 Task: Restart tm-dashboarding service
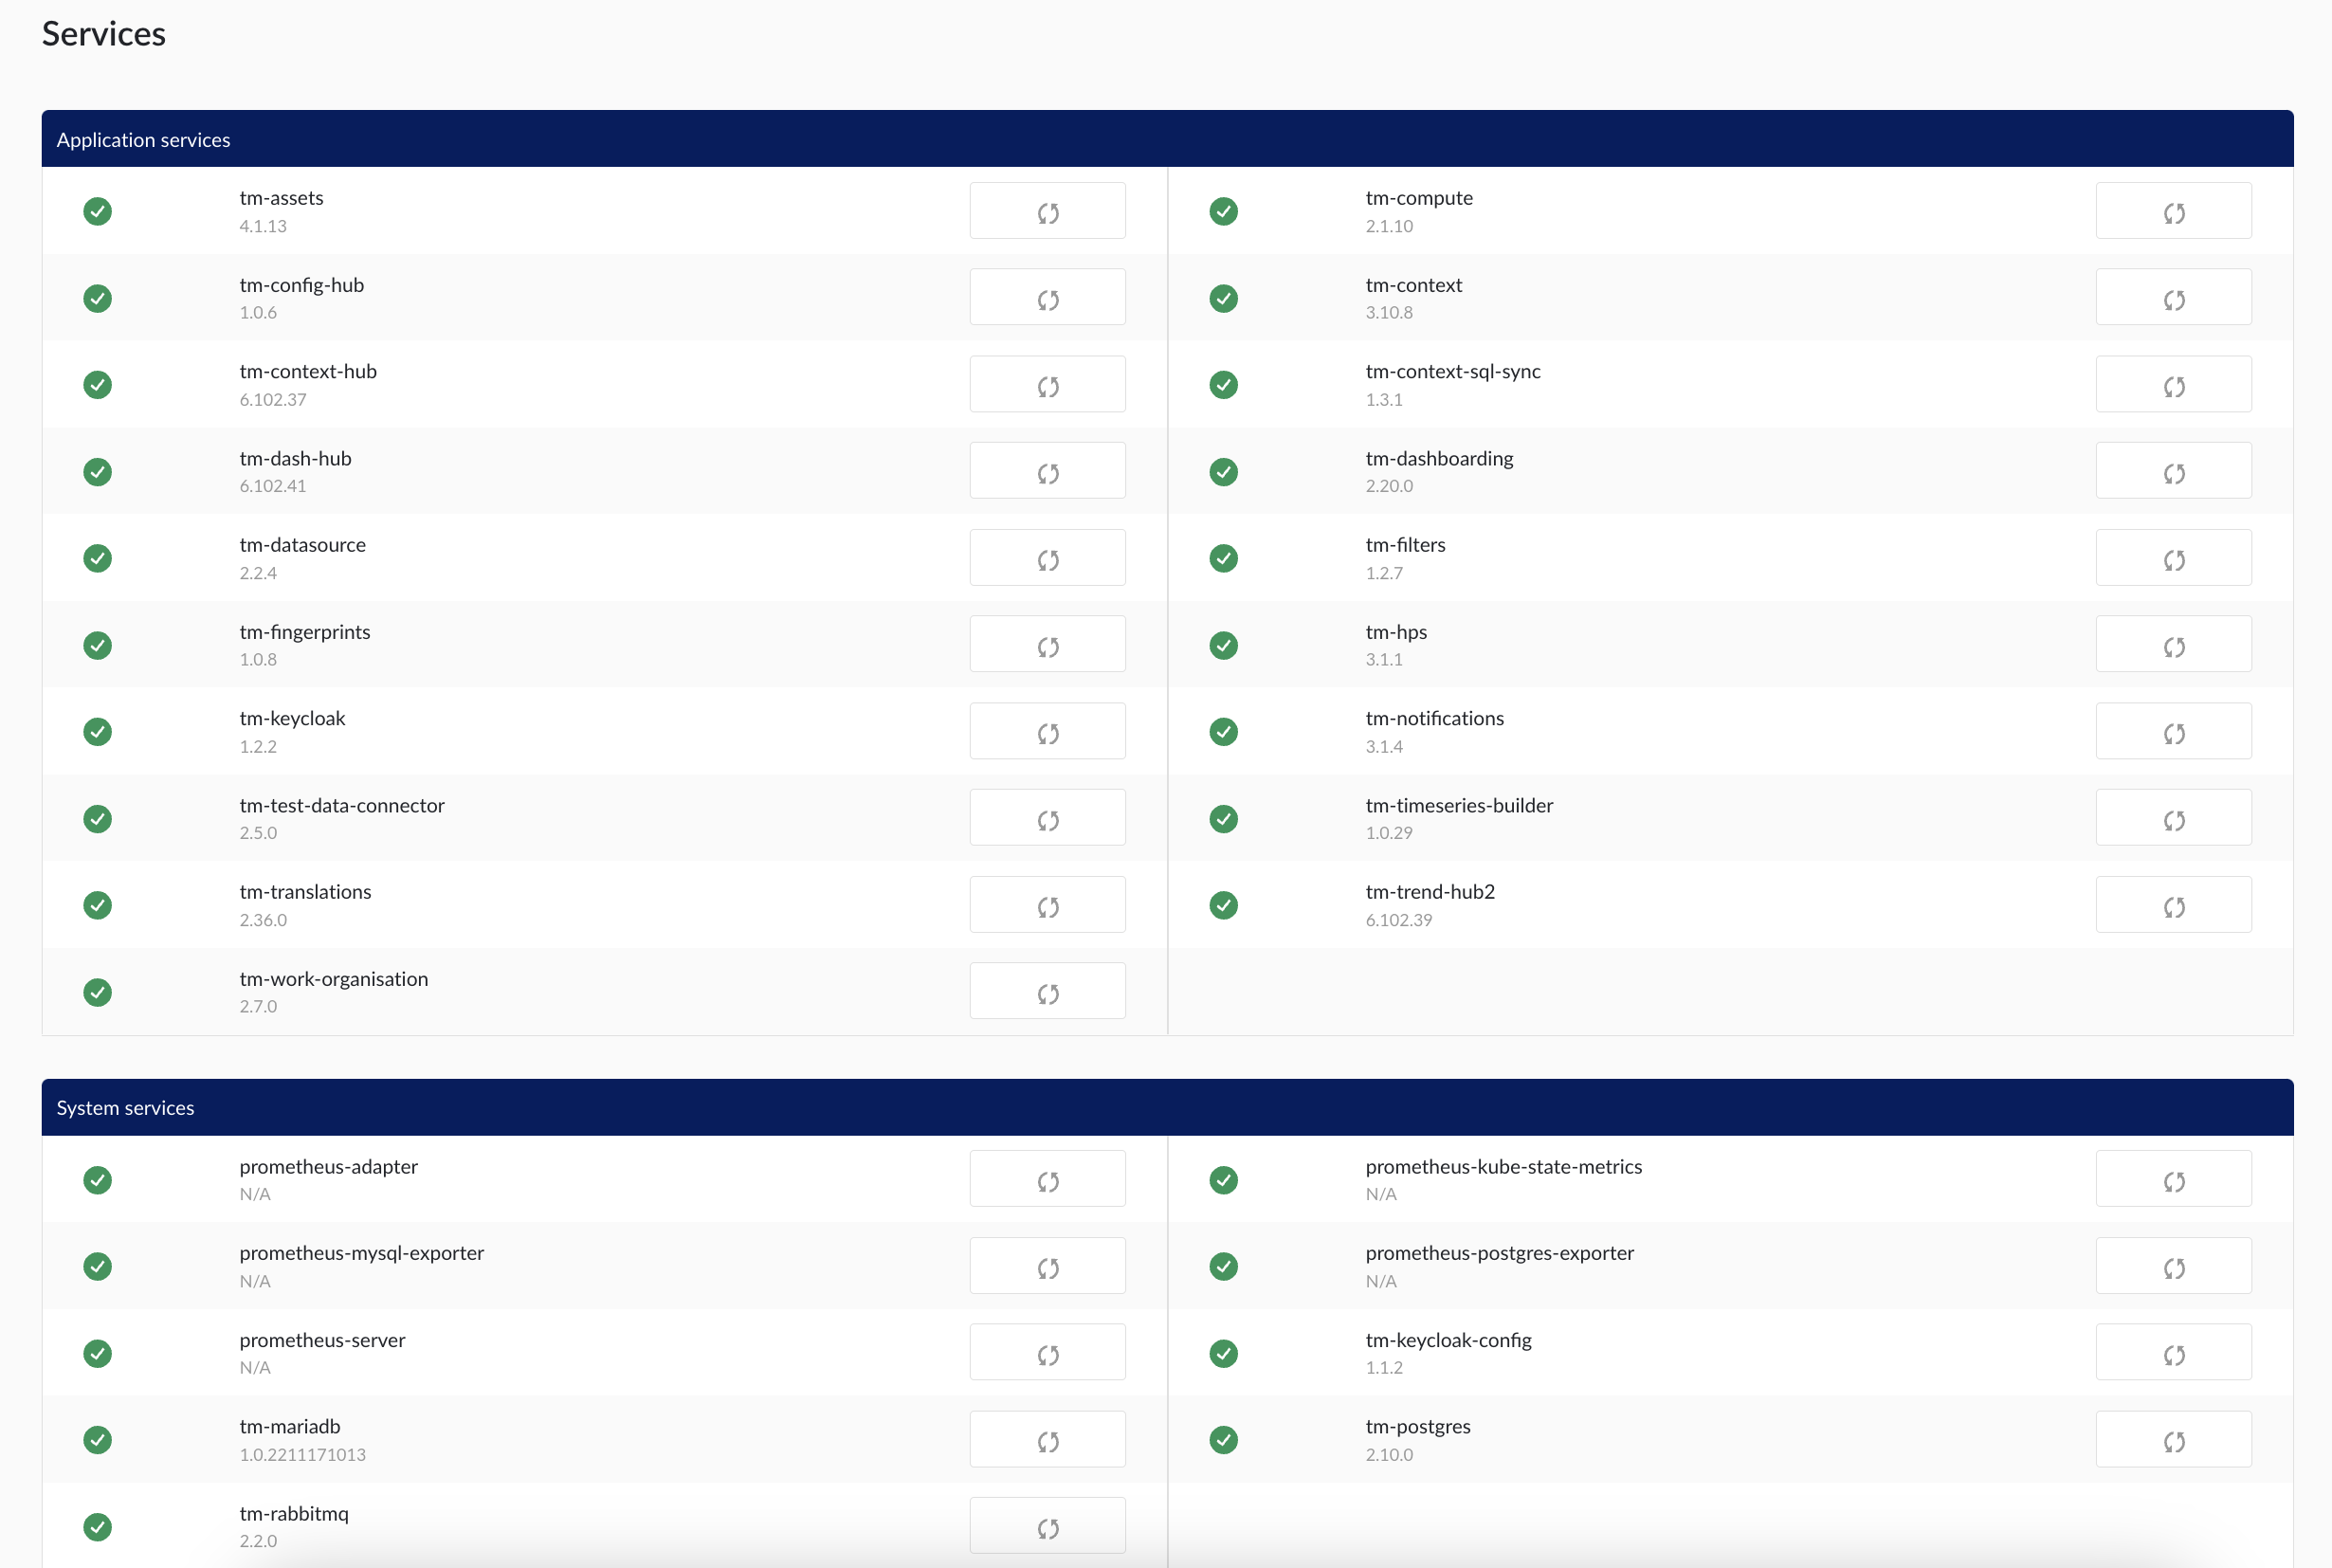(x=2174, y=471)
